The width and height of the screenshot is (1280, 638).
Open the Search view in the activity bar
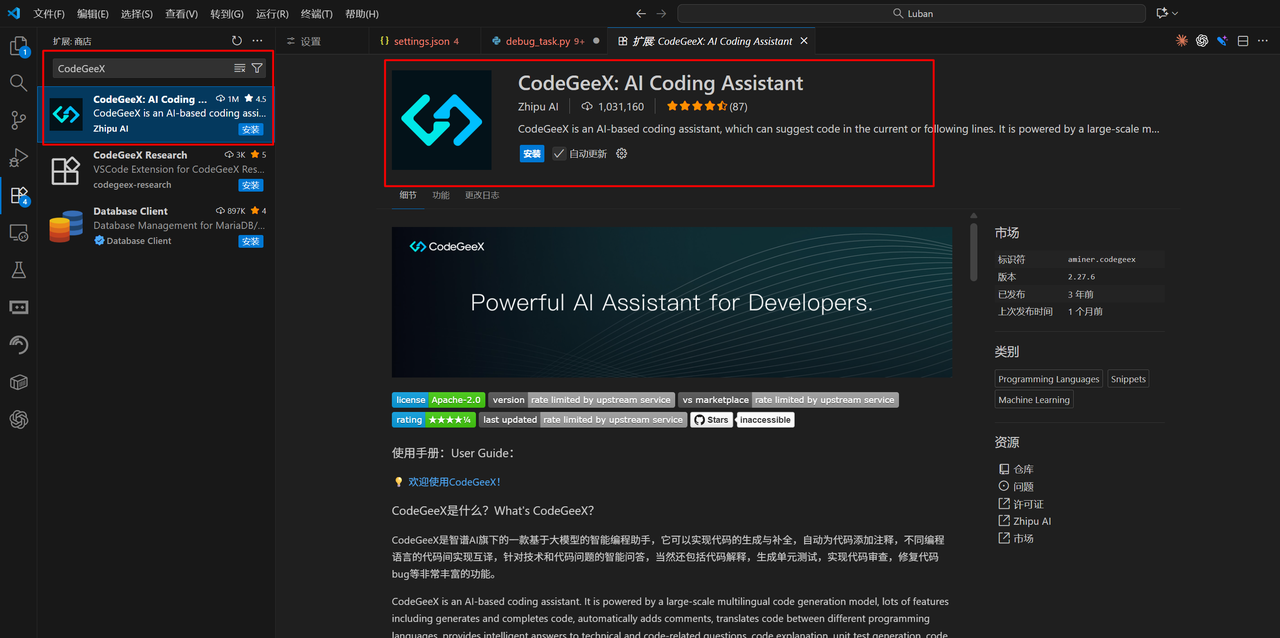17,82
